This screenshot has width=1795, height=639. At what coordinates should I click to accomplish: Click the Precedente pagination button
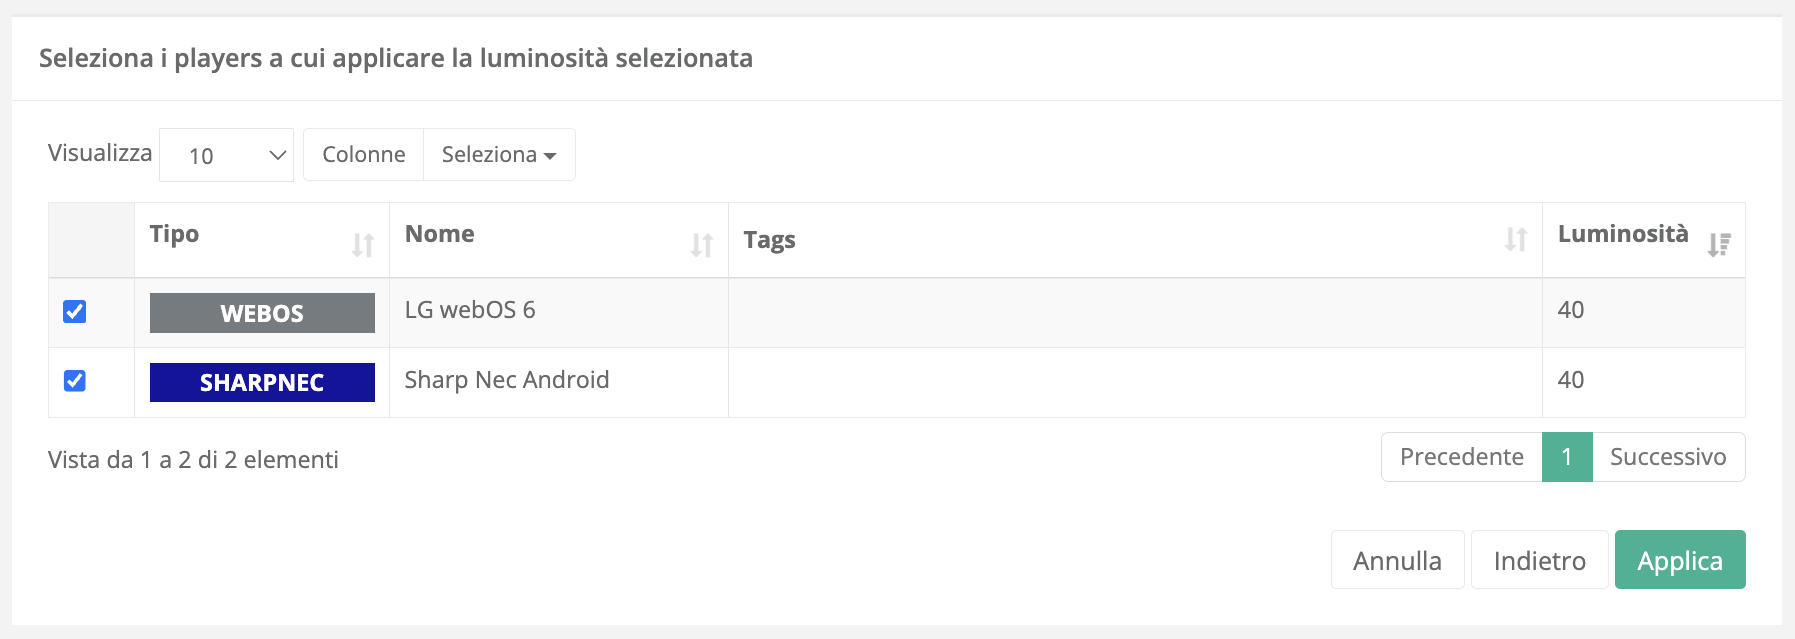[1462, 457]
